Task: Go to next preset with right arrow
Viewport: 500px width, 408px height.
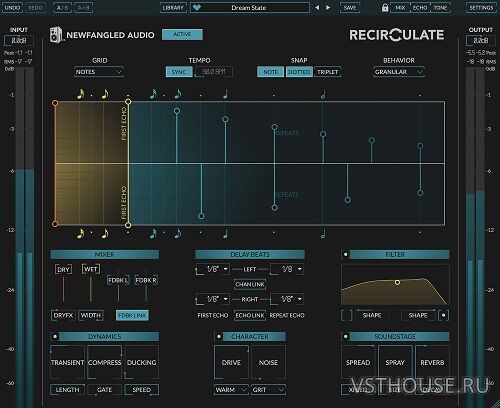Action: point(328,7)
